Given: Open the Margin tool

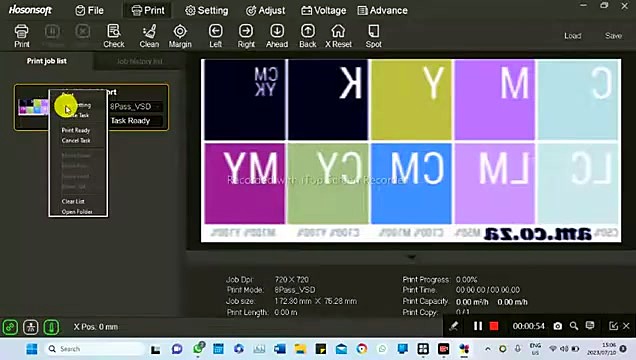Looking at the screenshot, I should tap(180, 36).
